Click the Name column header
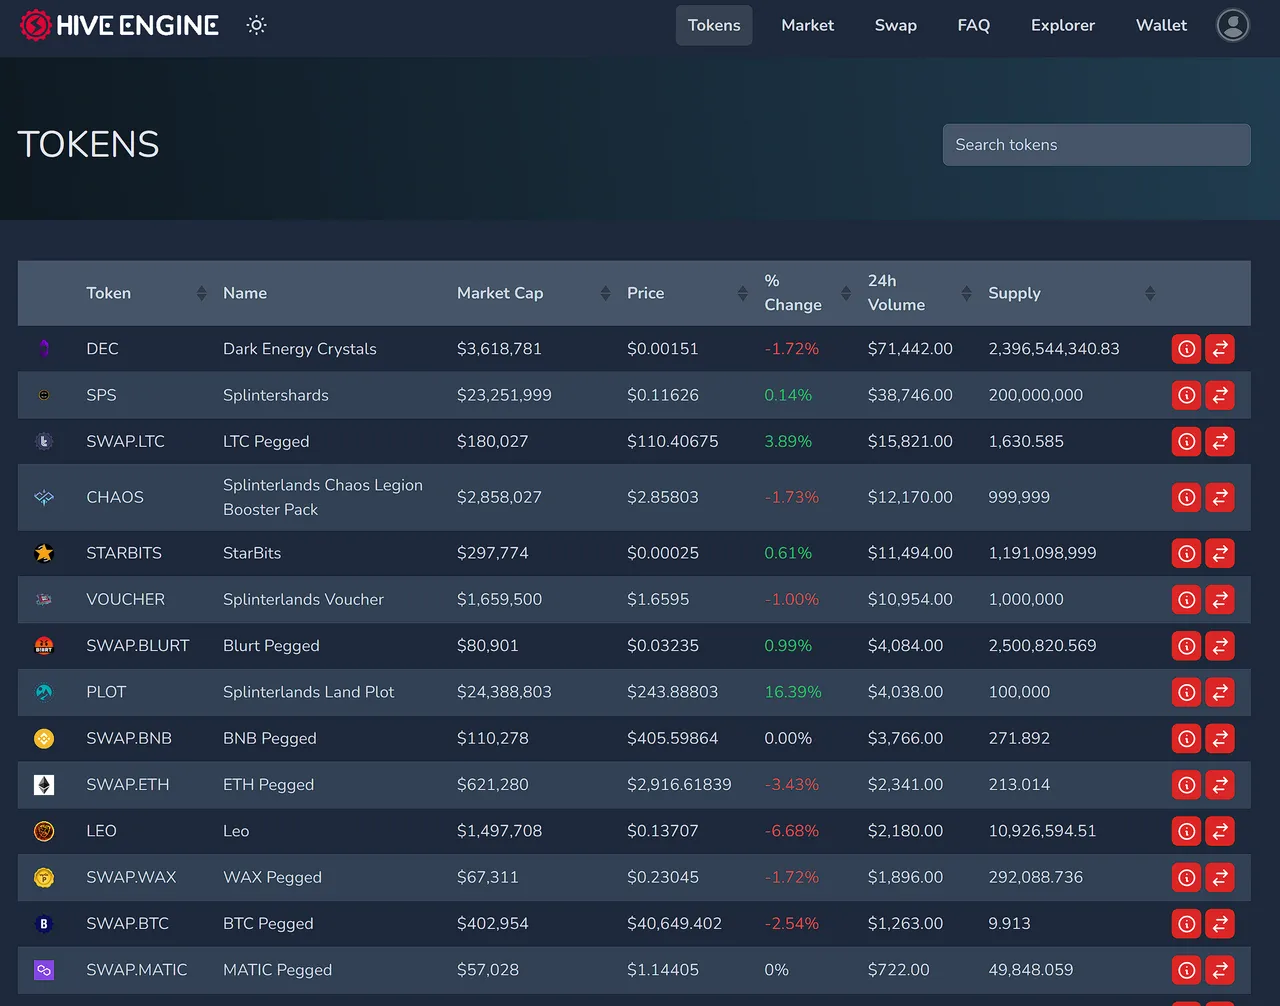Image resolution: width=1280 pixels, height=1006 pixels. [x=245, y=293]
